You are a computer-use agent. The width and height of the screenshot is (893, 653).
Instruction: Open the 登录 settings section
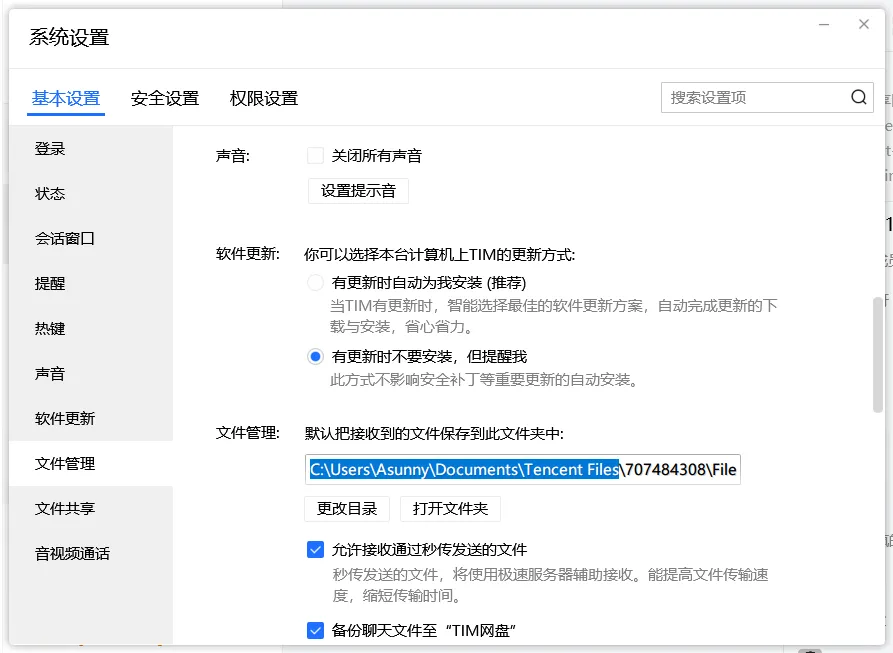click(x=50, y=149)
